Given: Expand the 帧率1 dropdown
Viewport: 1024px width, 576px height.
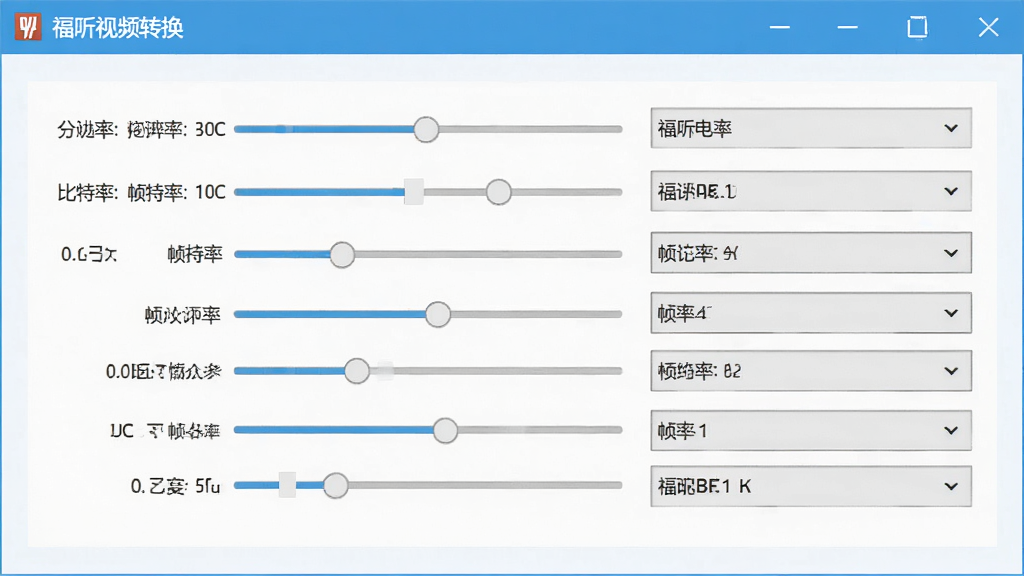Looking at the screenshot, I should tap(810, 430).
